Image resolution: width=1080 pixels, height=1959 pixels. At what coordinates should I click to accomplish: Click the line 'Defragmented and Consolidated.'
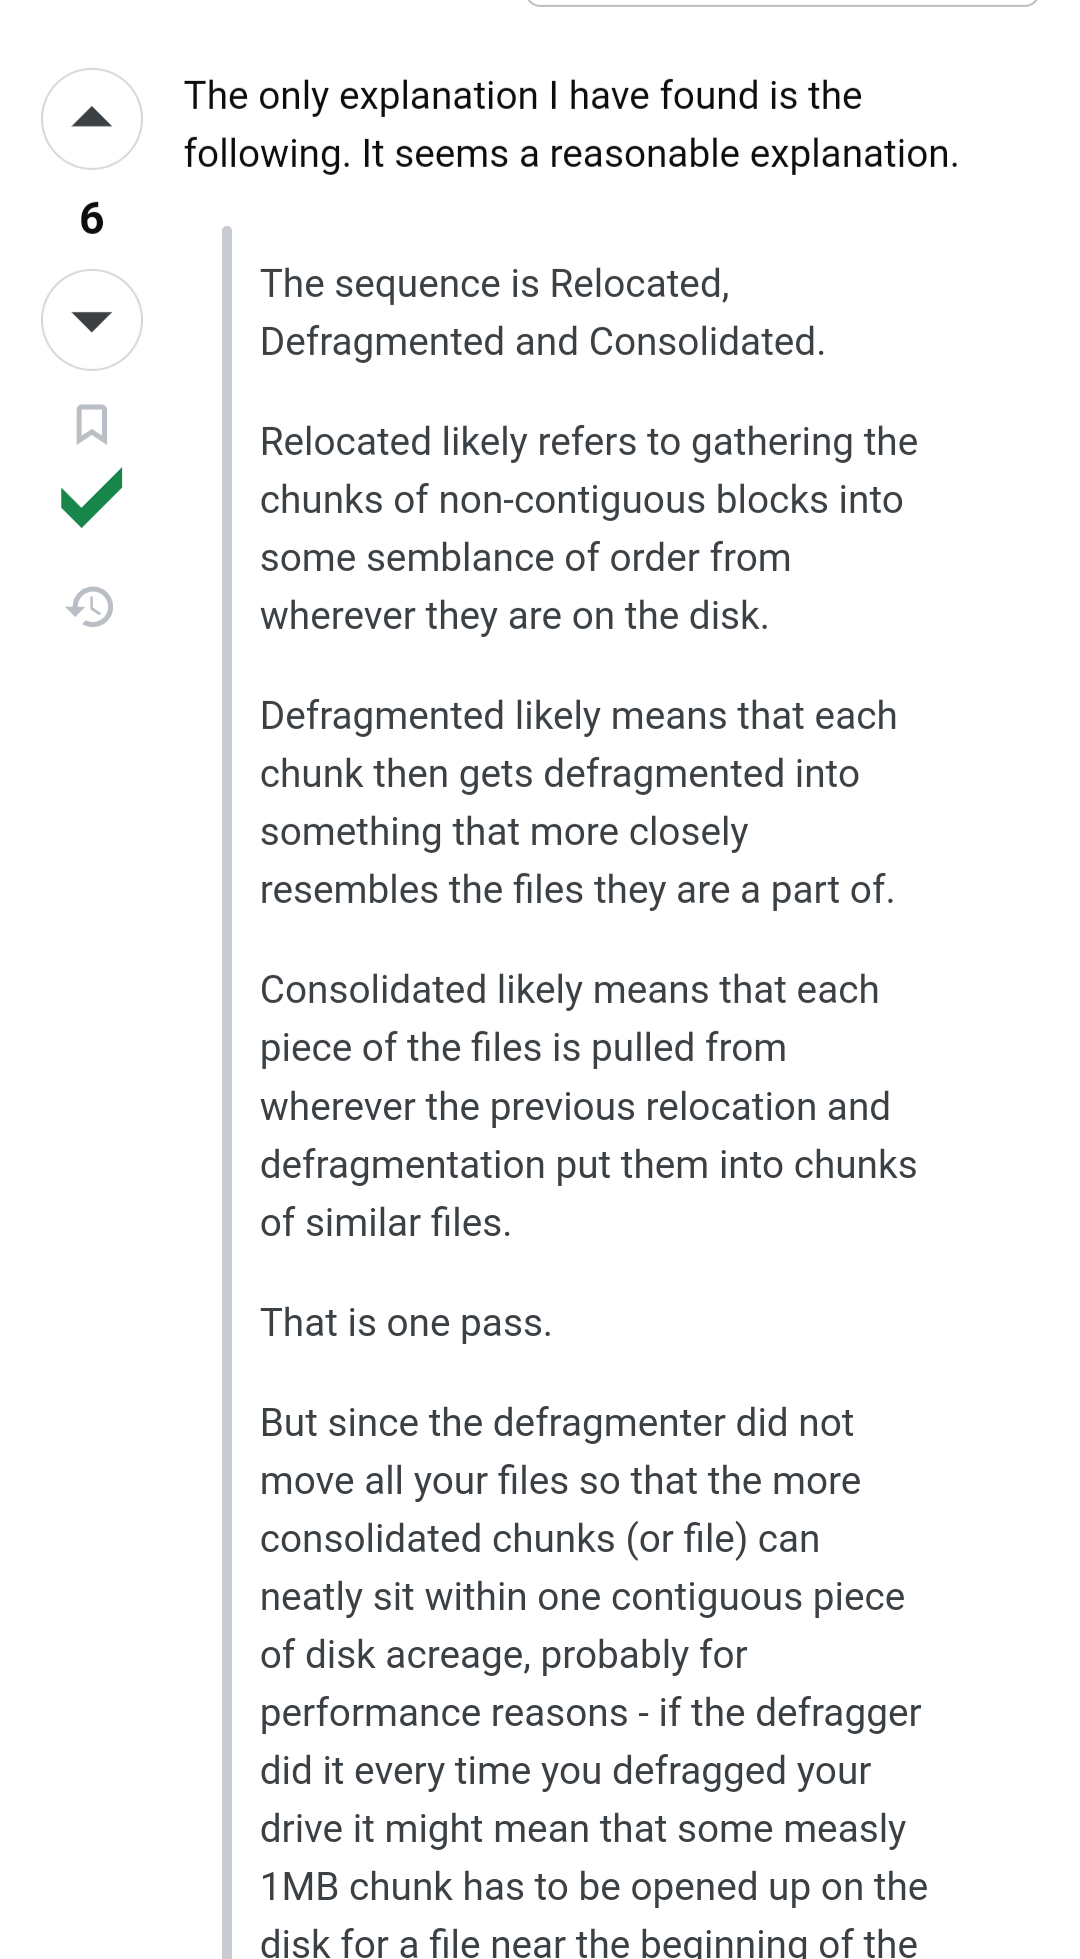[542, 342]
